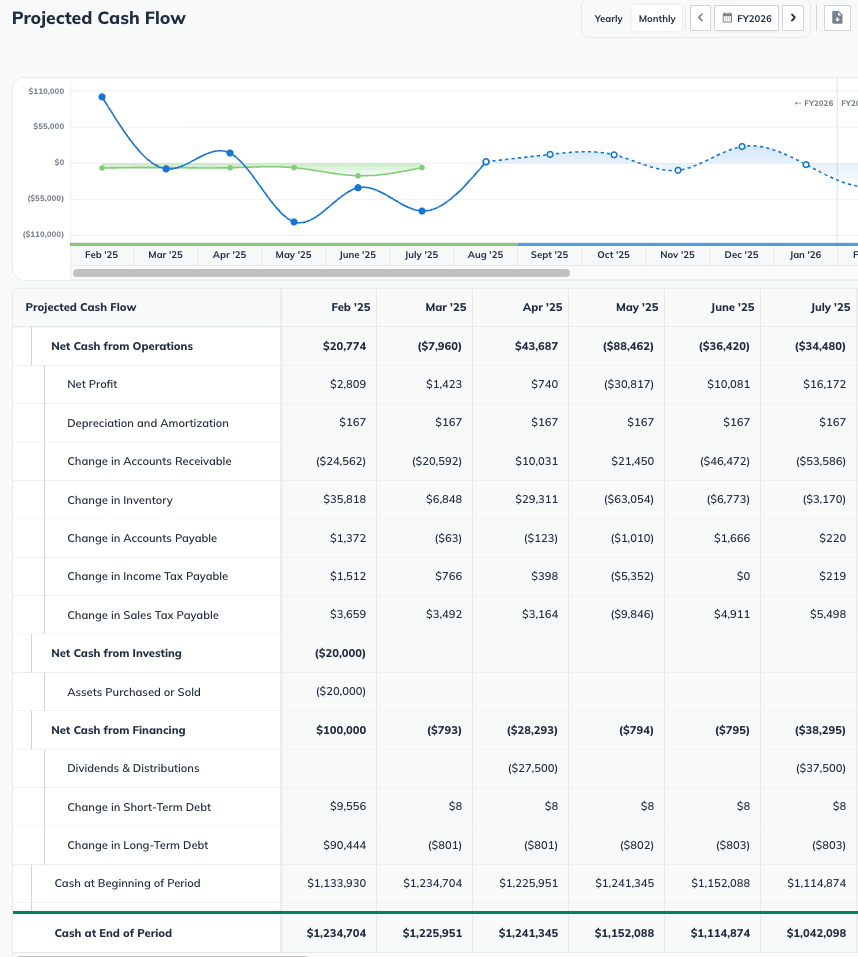The image size is (858, 957).
Task: Click the ($9,846) sales tax value
Action: (x=632, y=614)
